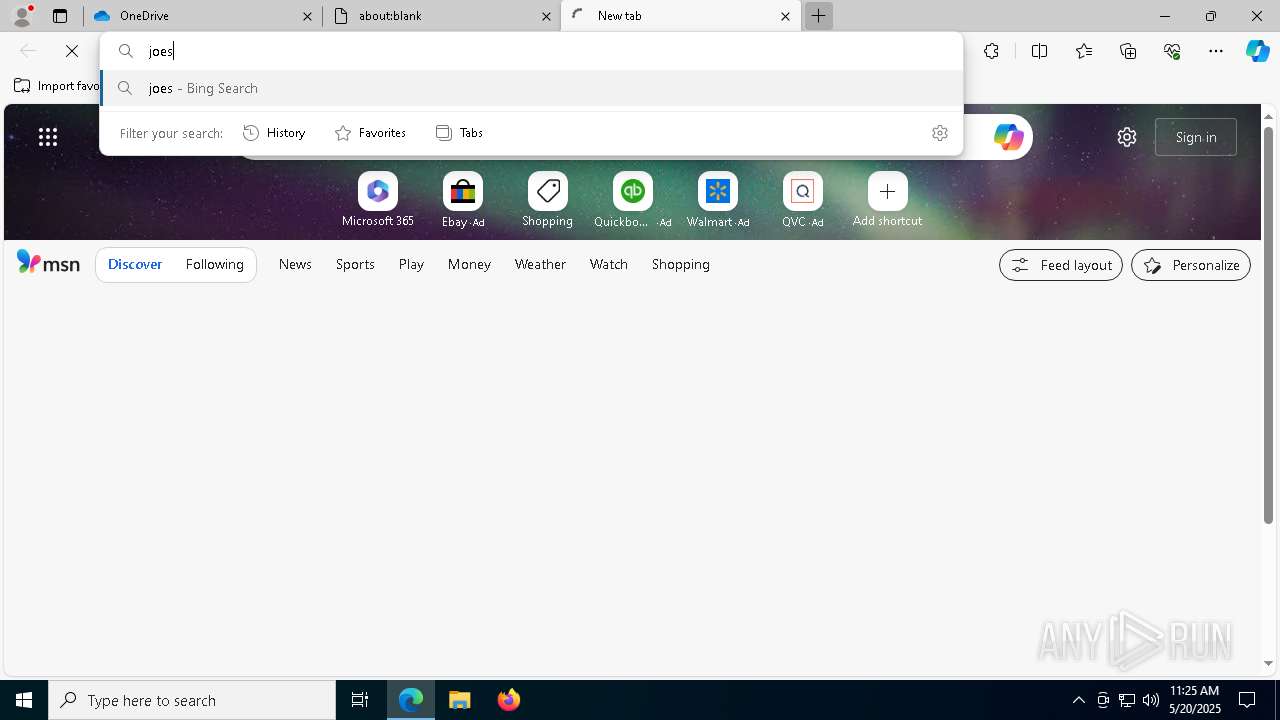This screenshot has width=1280, height=720.
Task: Click the address bar containing joes
Action: click(531, 51)
